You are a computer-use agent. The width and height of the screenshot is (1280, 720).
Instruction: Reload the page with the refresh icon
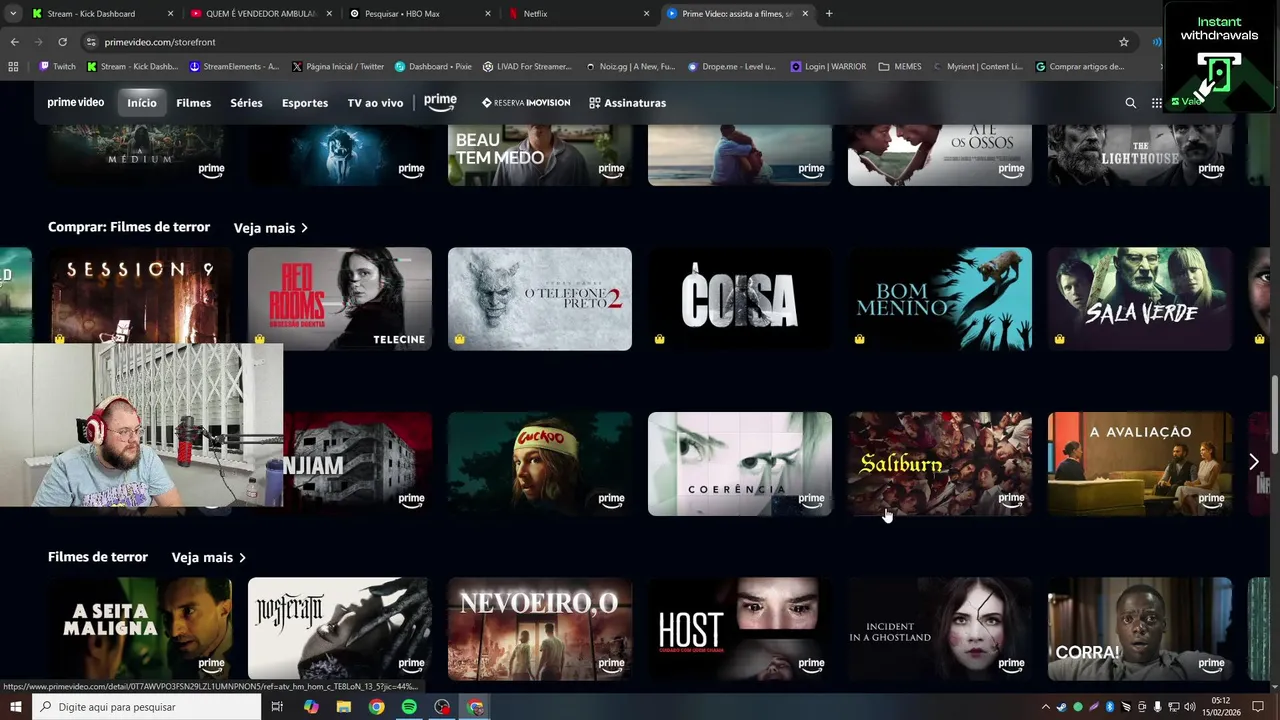62,42
